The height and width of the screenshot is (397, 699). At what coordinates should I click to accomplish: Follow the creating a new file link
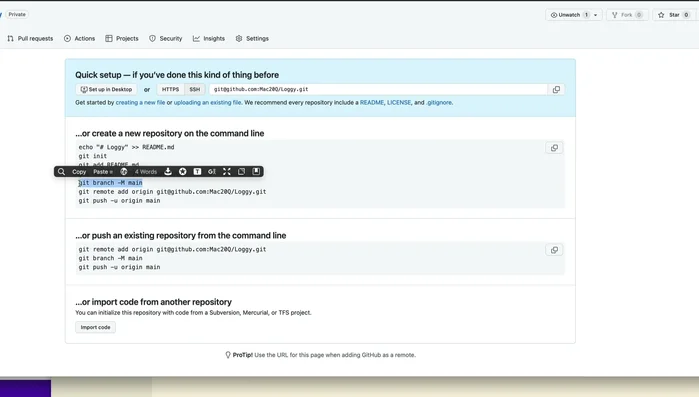pos(140,102)
